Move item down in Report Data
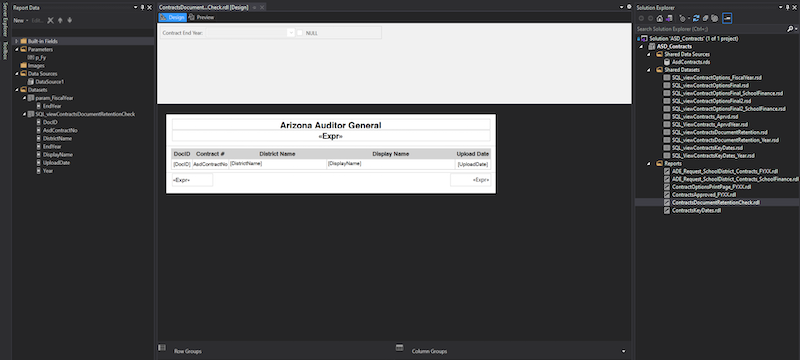The image size is (800, 360). (69, 20)
